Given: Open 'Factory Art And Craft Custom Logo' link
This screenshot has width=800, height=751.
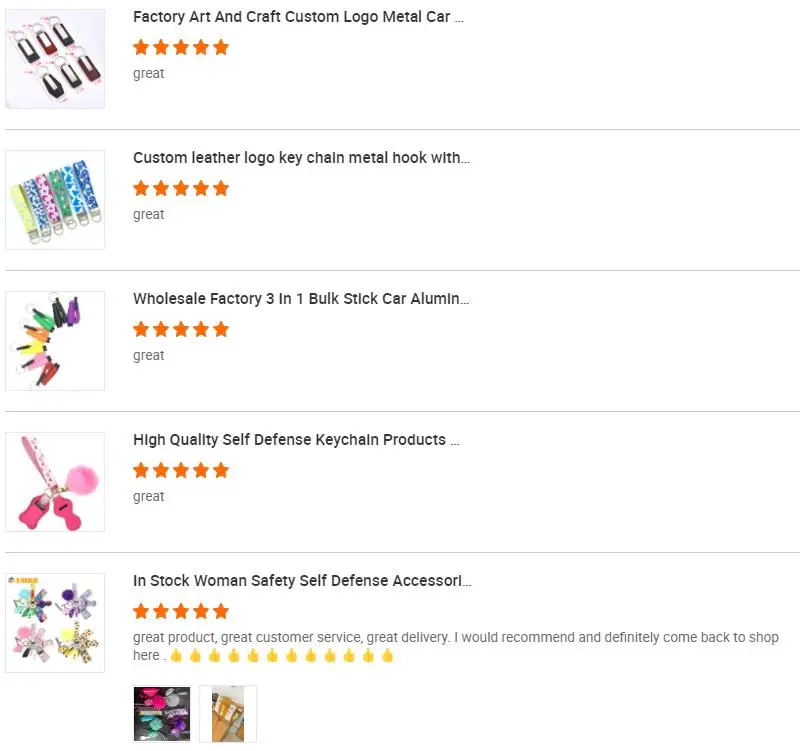Looking at the screenshot, I should (298, 17).
